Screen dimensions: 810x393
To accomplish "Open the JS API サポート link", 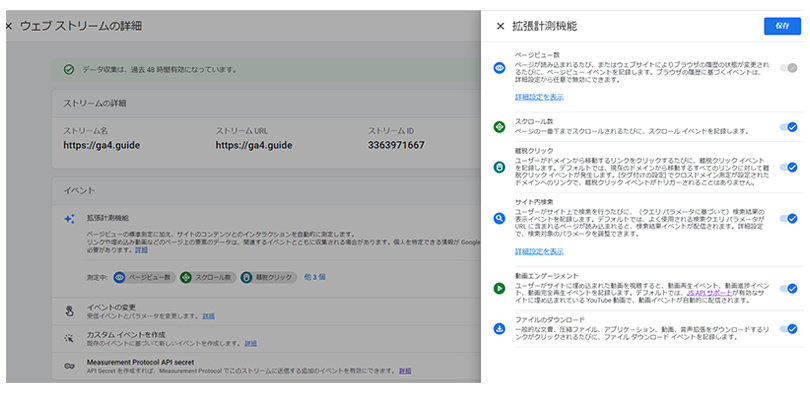I will tap(709, 293).
